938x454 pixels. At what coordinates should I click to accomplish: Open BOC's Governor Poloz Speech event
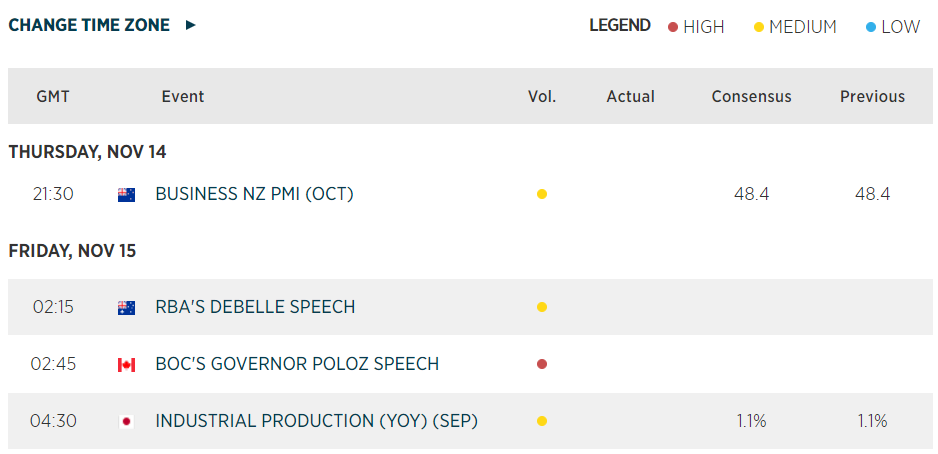(x=297, y=364)
